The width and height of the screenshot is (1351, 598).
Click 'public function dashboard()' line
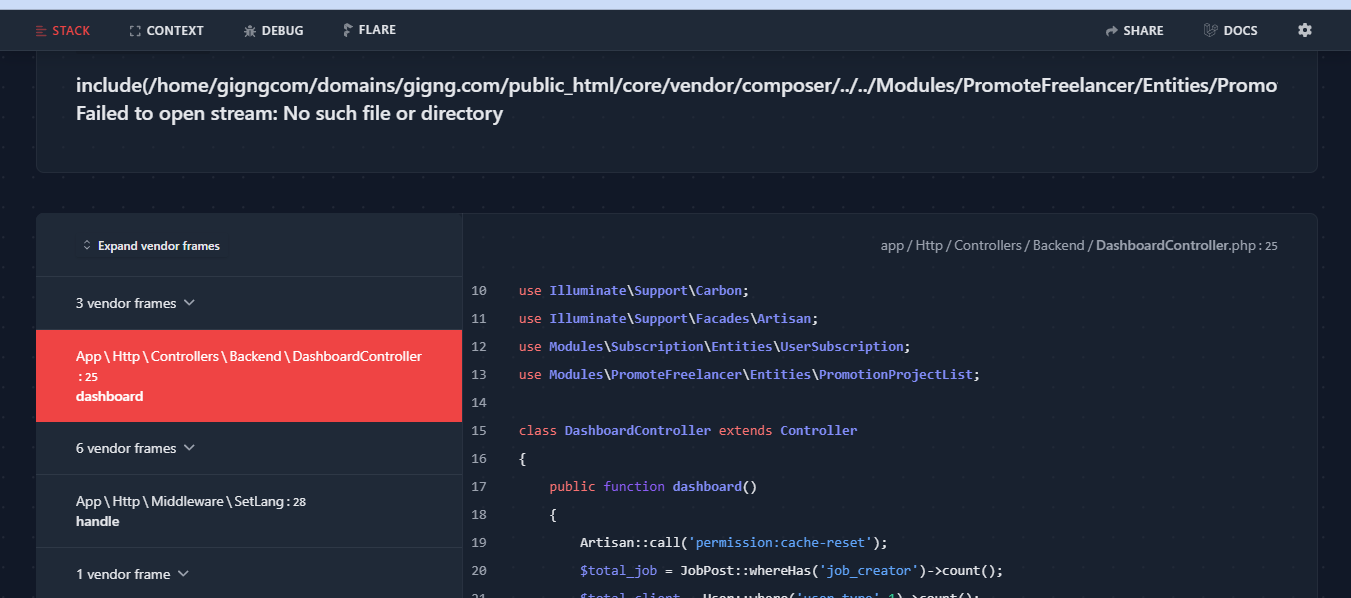point(653,486)
